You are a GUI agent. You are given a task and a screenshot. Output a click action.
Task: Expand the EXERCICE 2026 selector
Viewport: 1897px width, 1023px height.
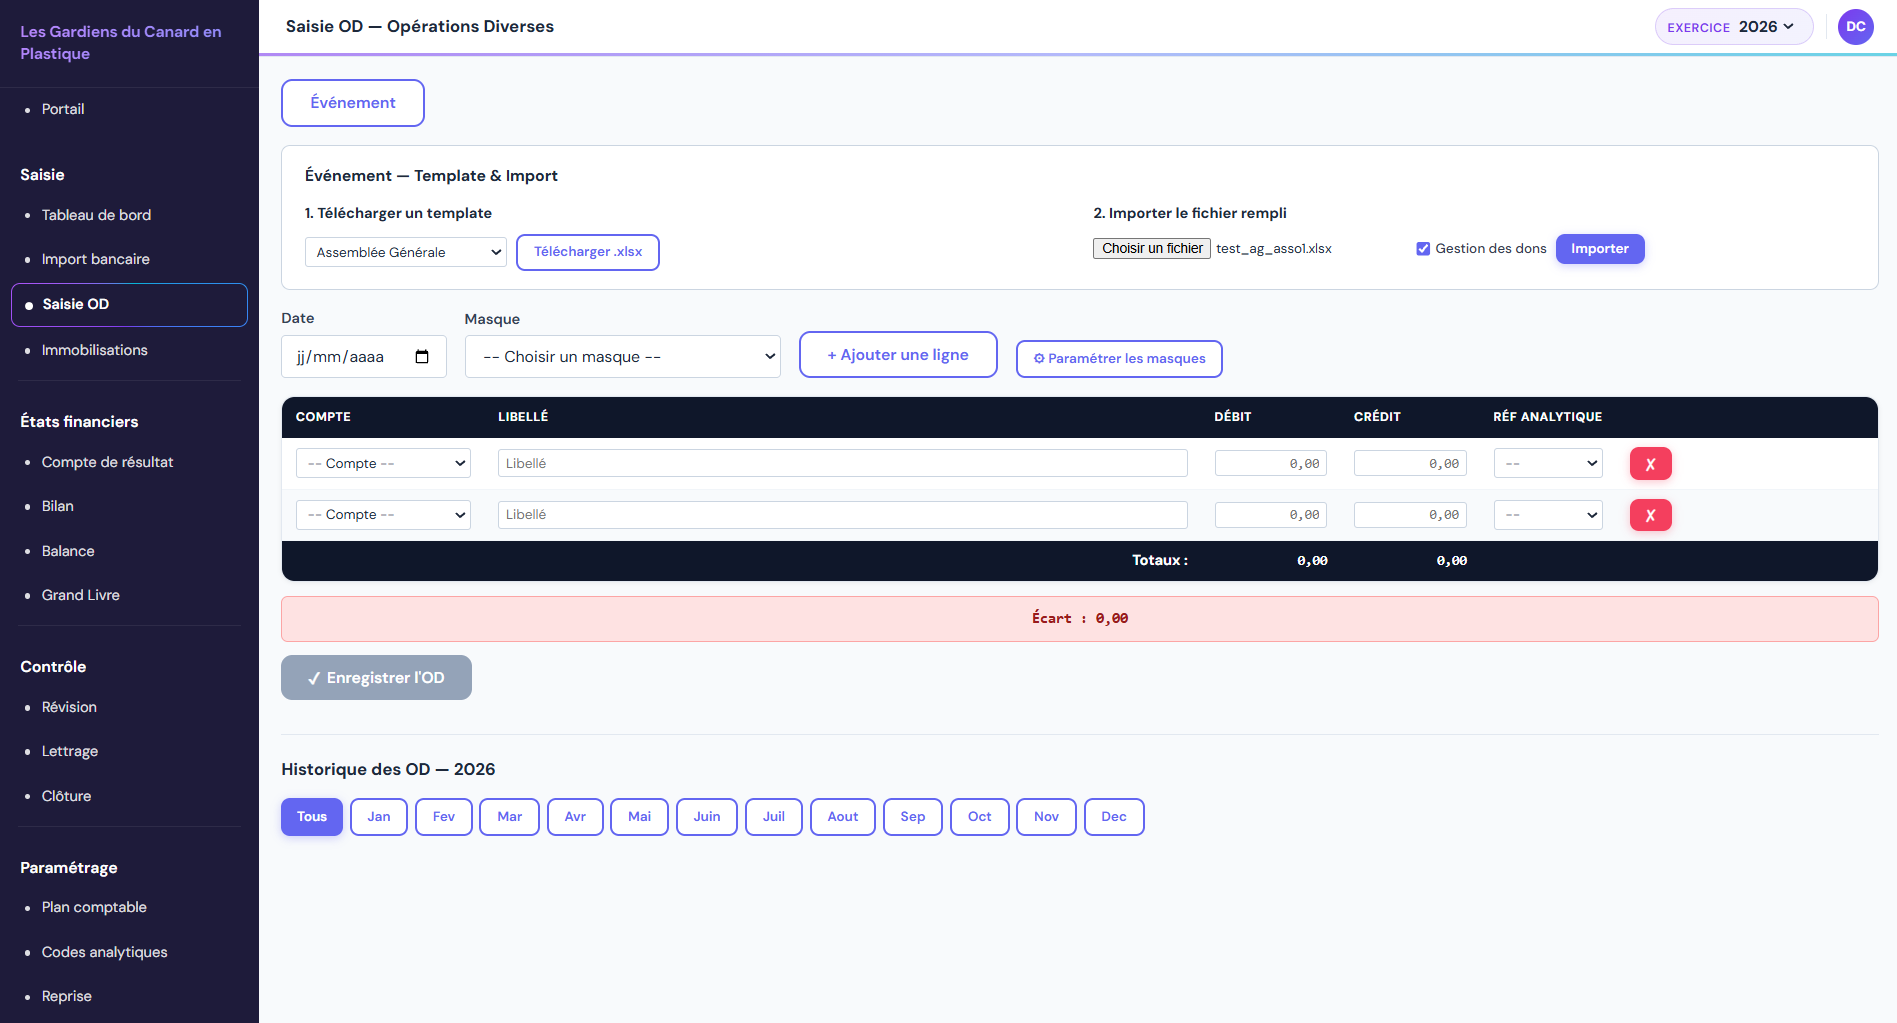pyautogui.click(x=1733, y=26)
